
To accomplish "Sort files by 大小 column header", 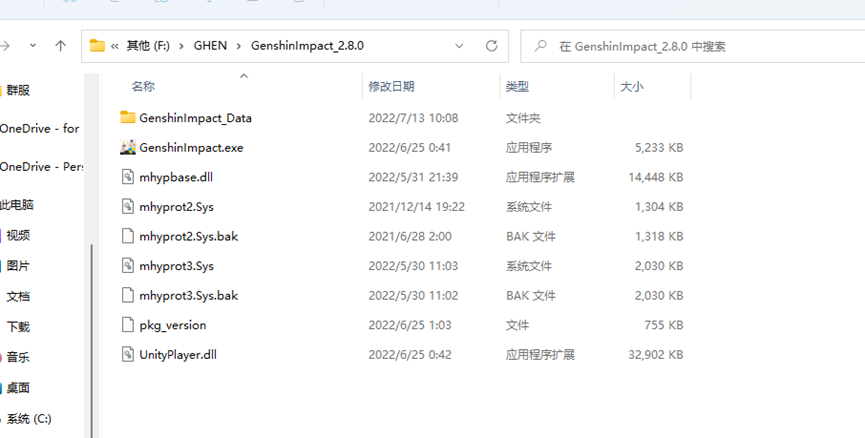I will (632, 86).
